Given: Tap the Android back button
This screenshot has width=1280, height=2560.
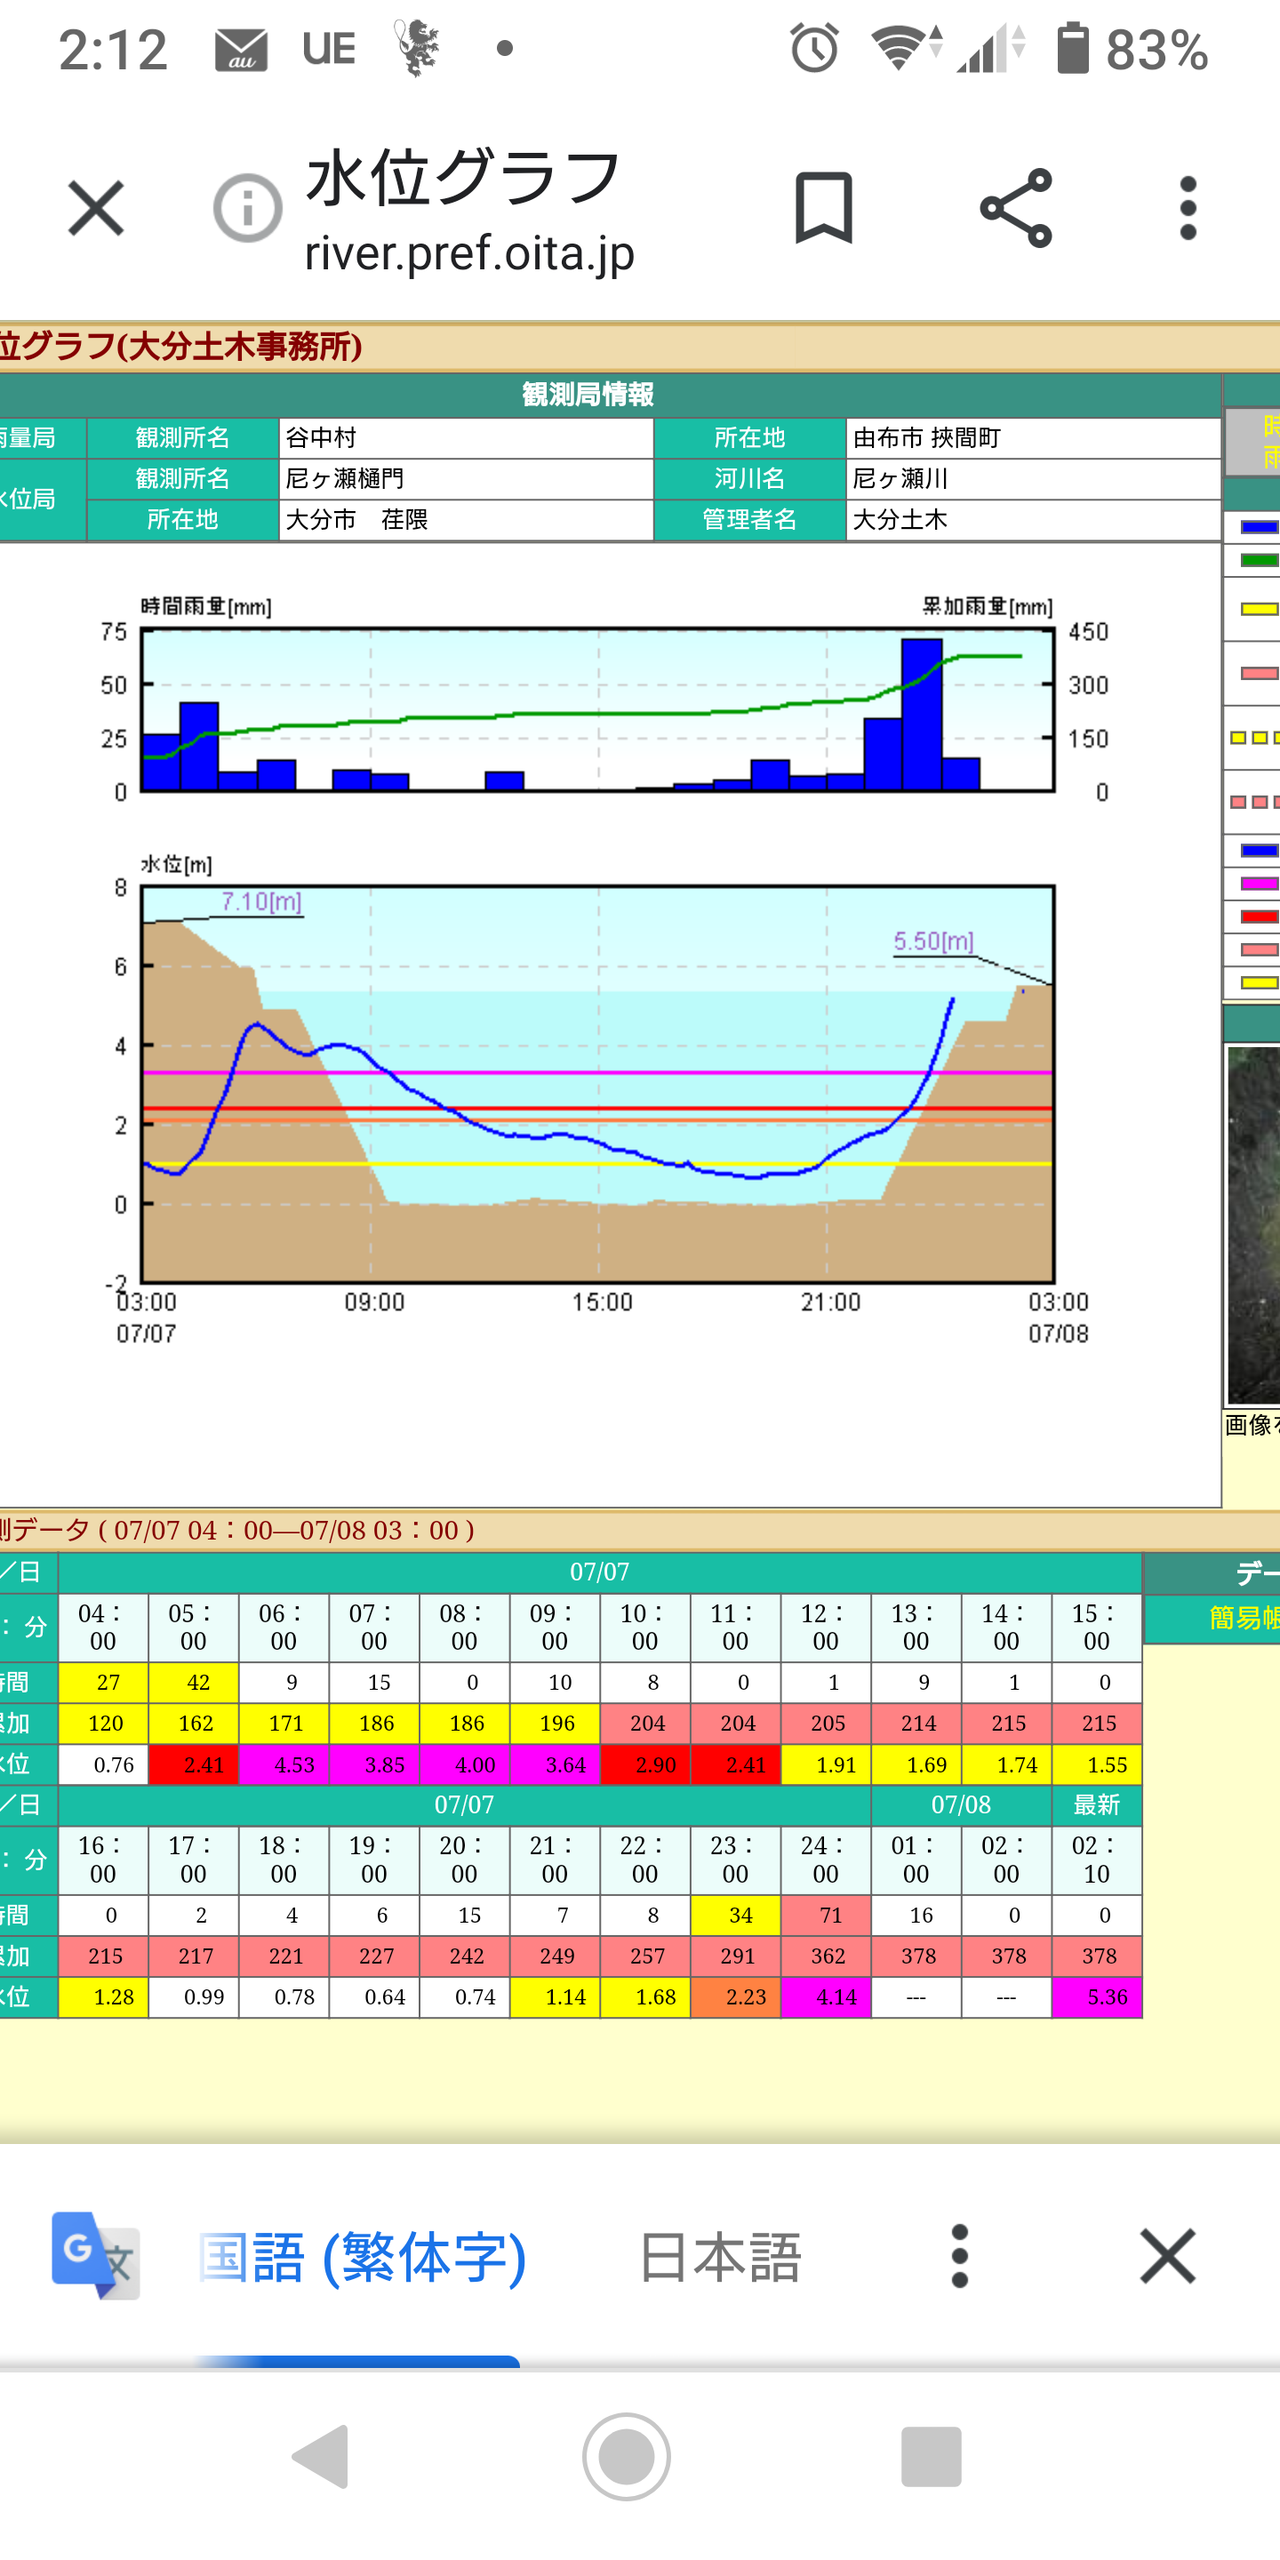Looking at the screenshot, I should (321, 2455).
